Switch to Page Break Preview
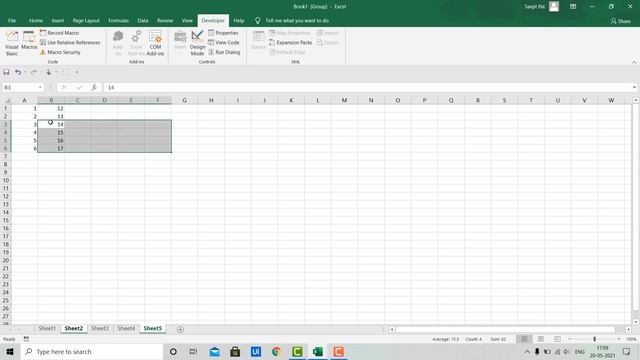 pyautogui.click(x=557, y=339)
